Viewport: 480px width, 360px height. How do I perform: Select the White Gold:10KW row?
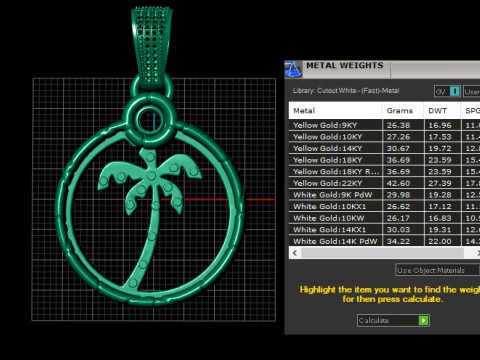pos(384,218)
